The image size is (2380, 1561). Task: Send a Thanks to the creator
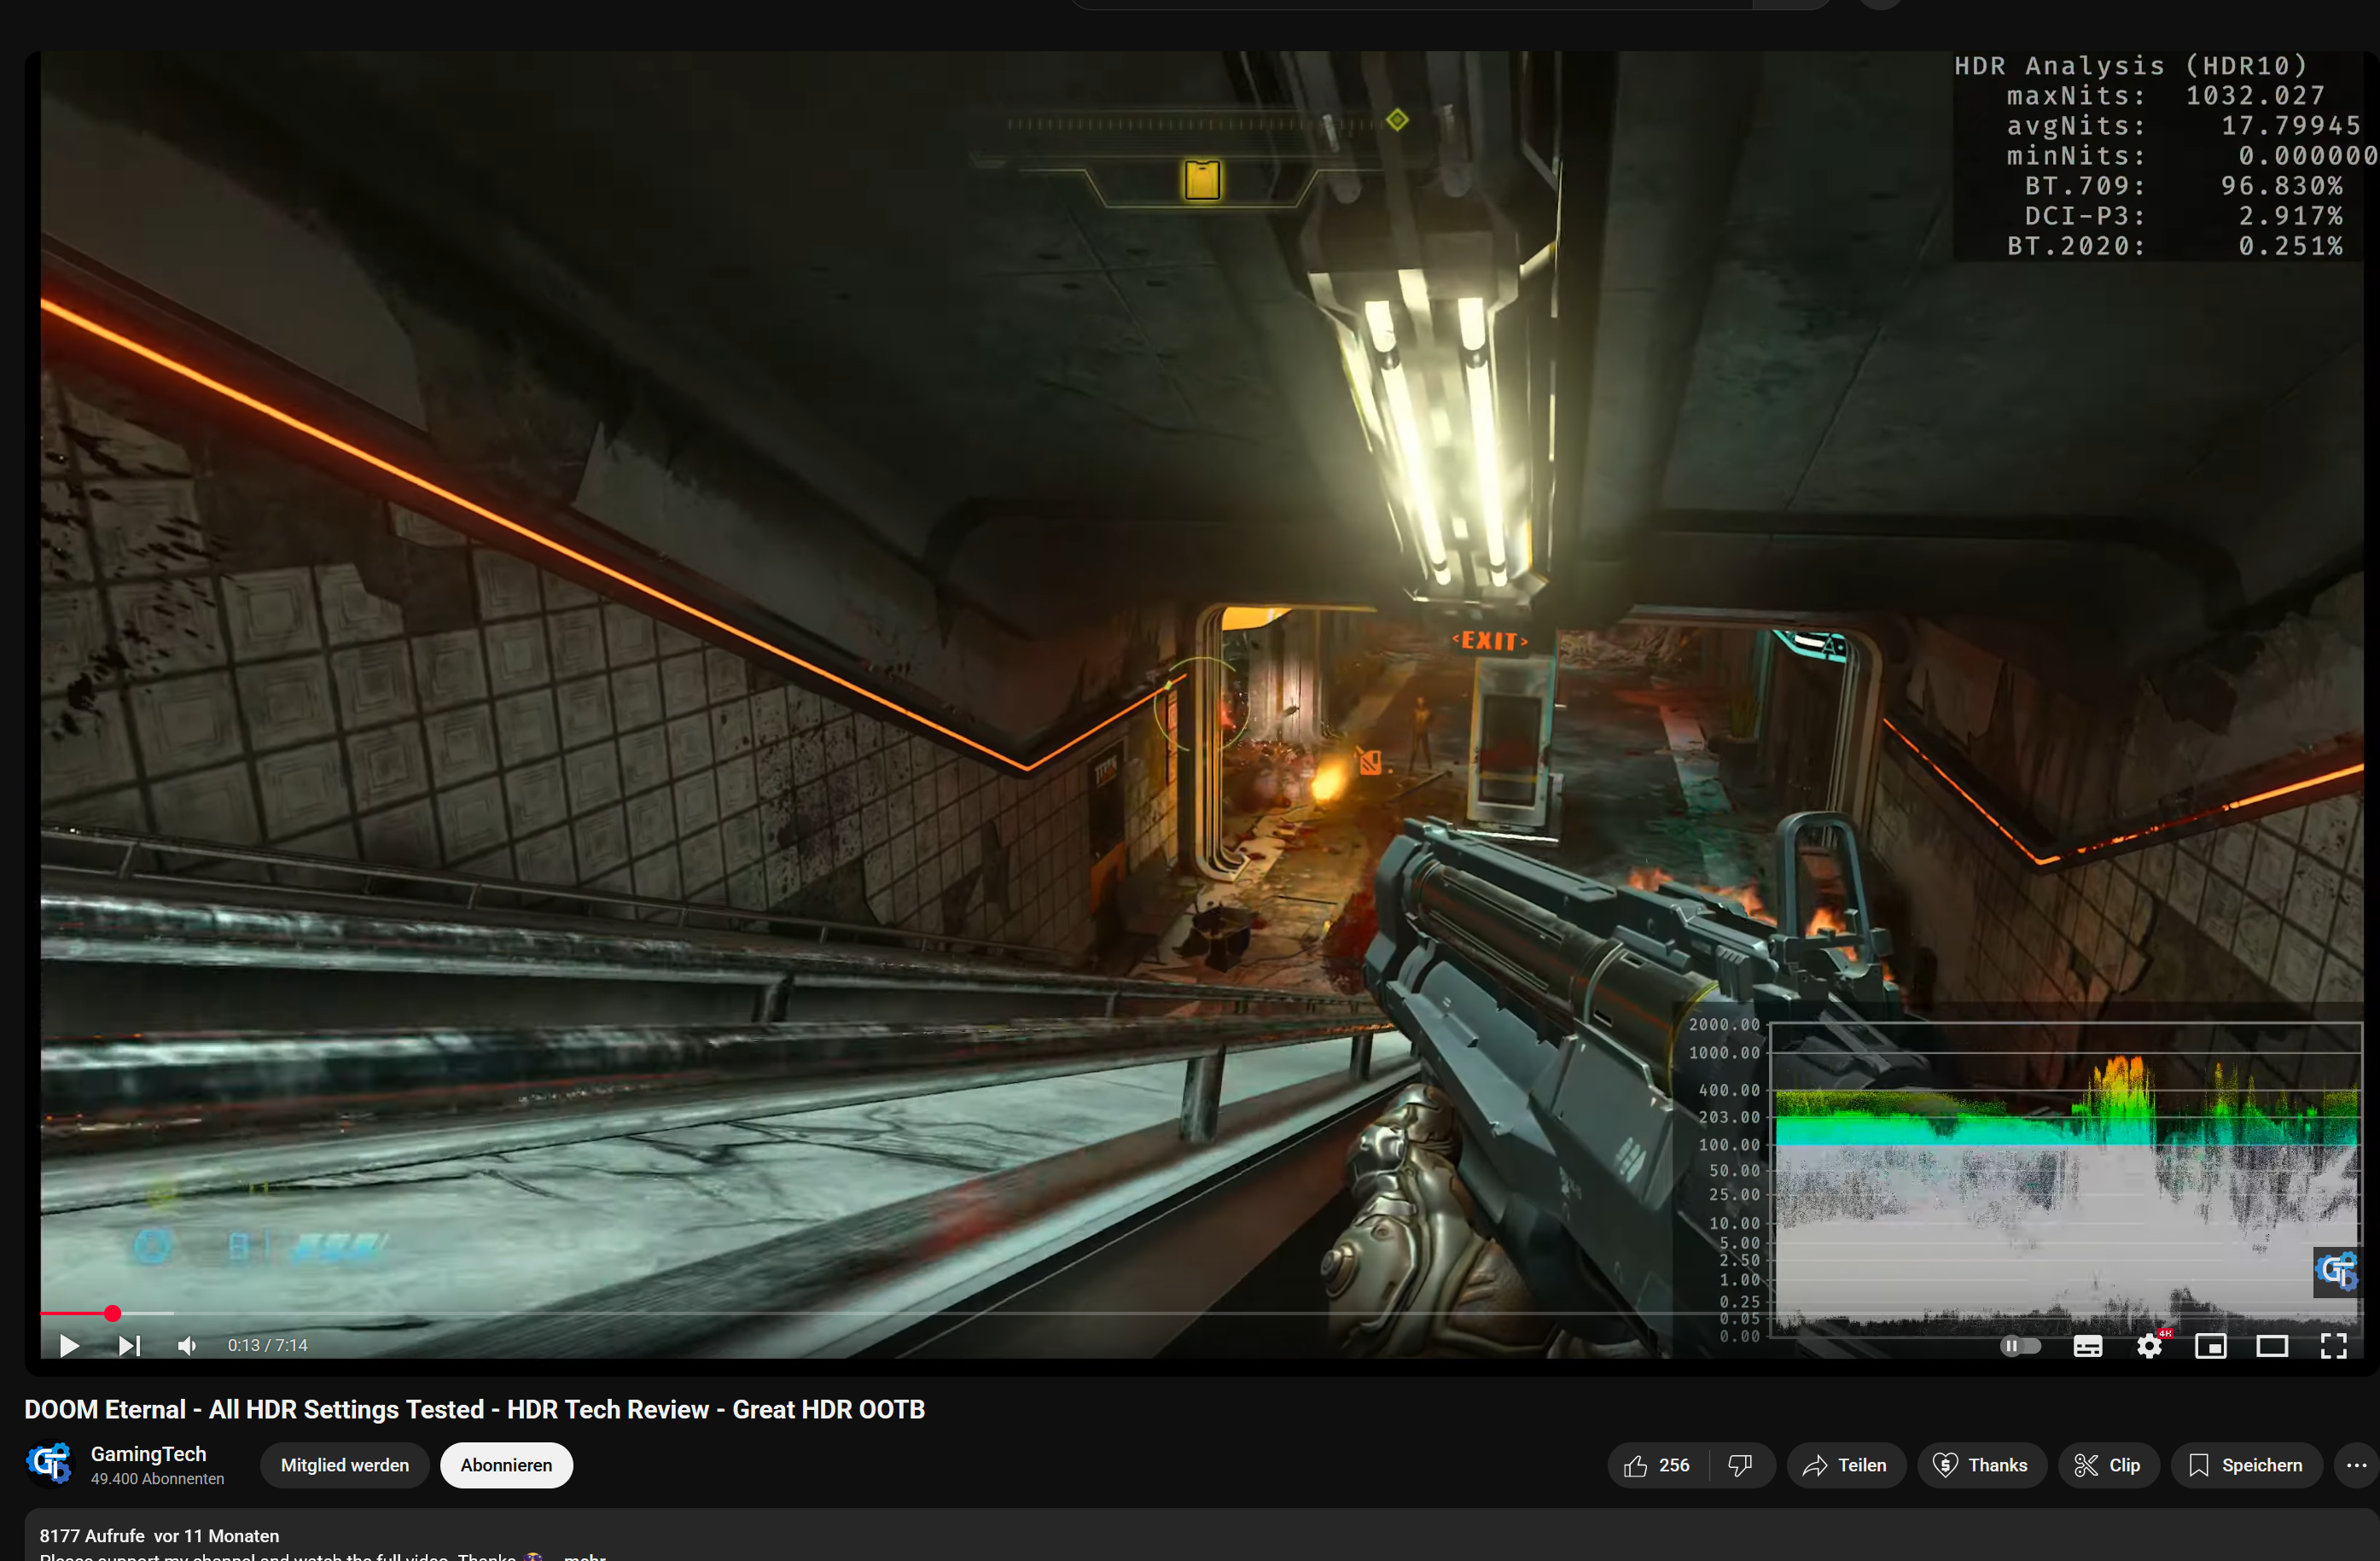coord(1982,1465)
